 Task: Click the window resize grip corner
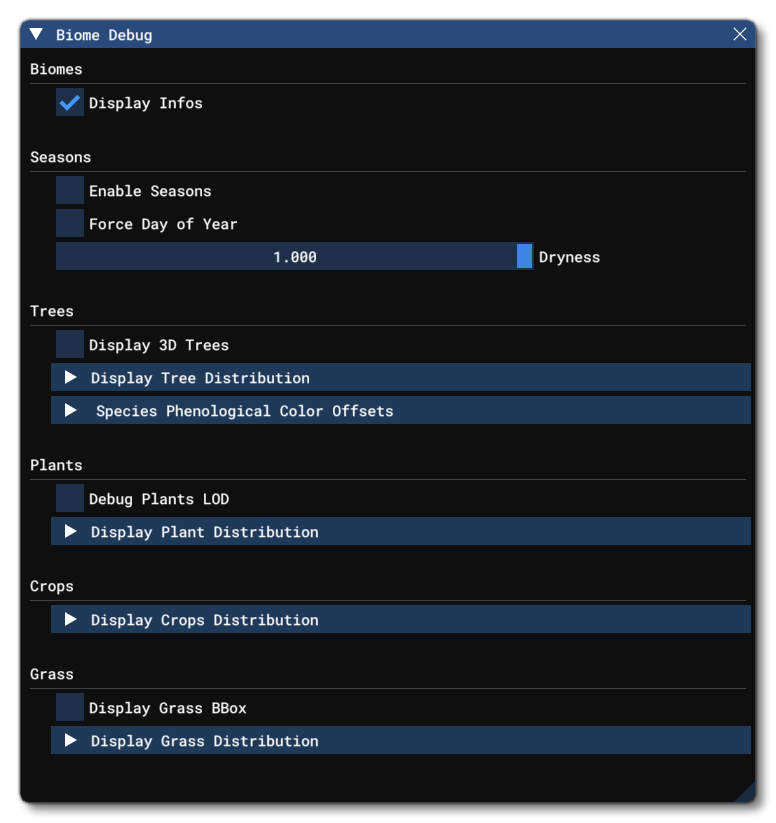745,792
